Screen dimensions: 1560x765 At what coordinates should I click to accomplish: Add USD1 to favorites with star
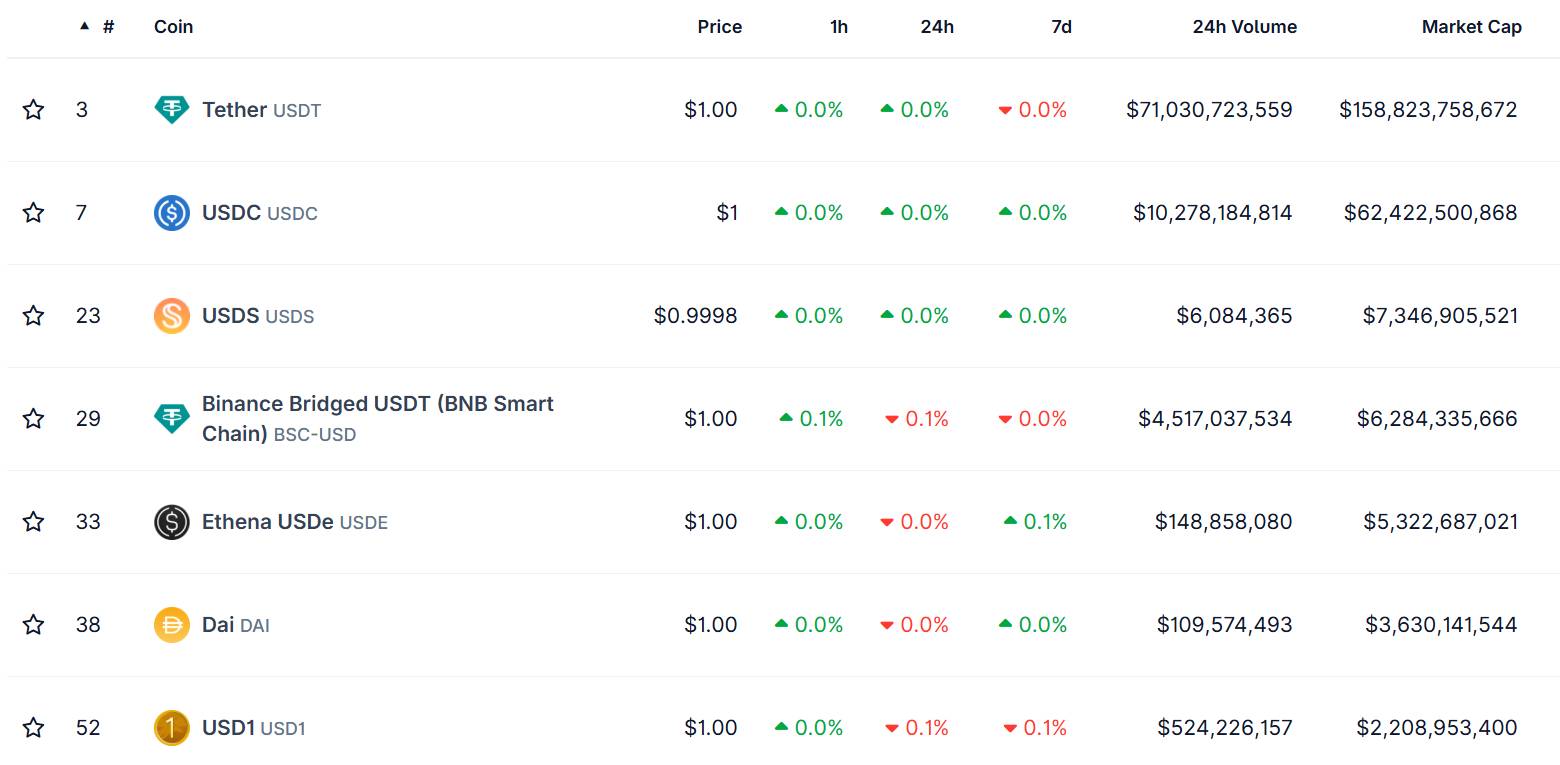(x=34, y=728)
